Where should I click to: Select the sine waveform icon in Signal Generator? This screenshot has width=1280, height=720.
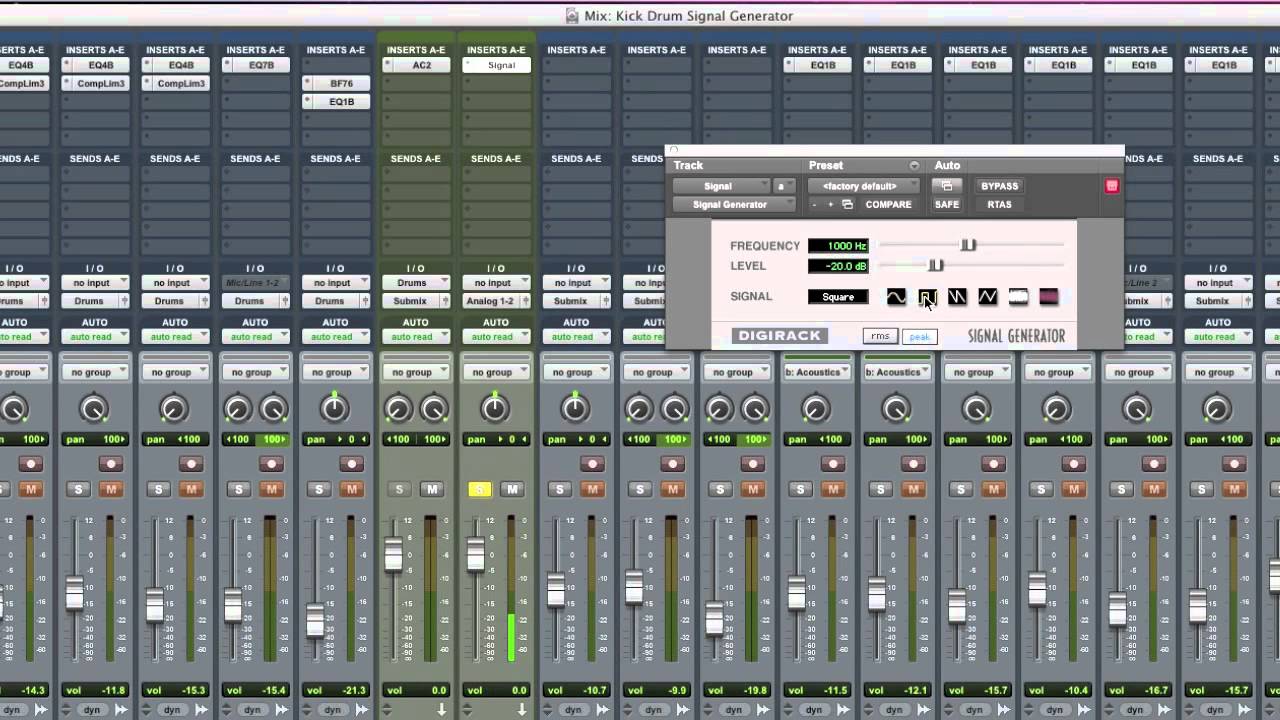(x=896, y=297)
